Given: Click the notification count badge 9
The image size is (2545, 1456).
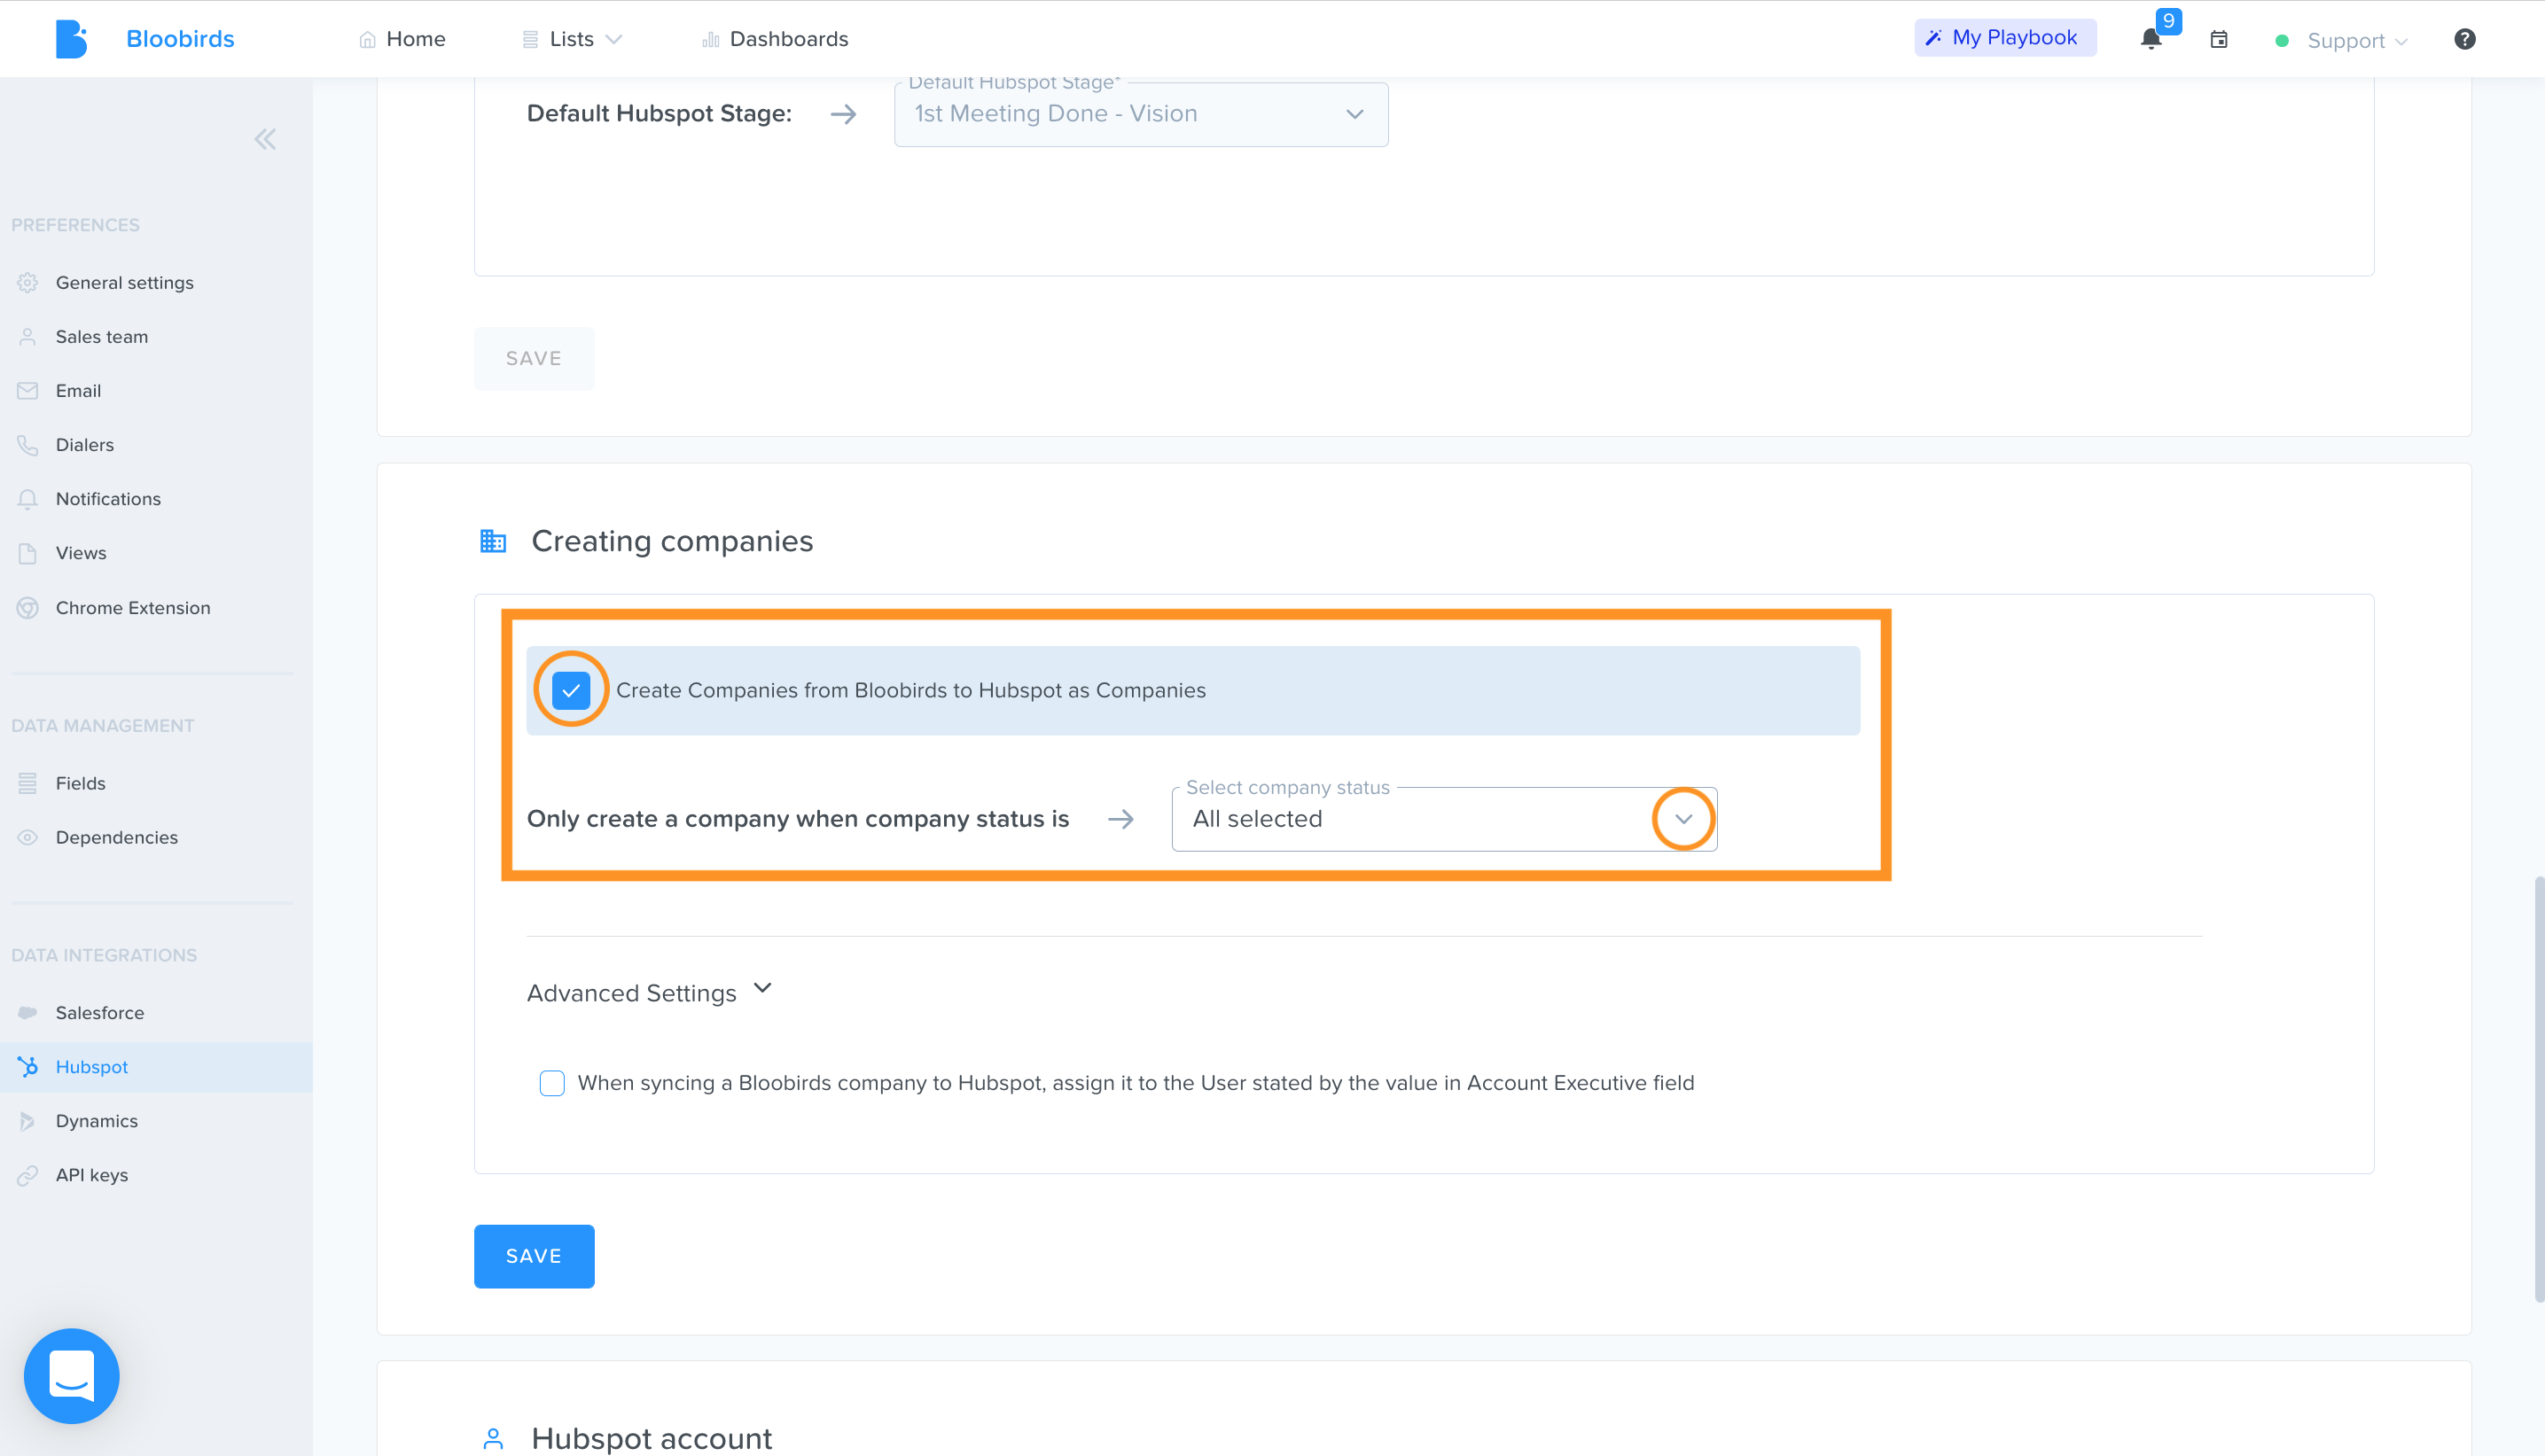Looking at the screenshot, I should tap(2168, 21).
